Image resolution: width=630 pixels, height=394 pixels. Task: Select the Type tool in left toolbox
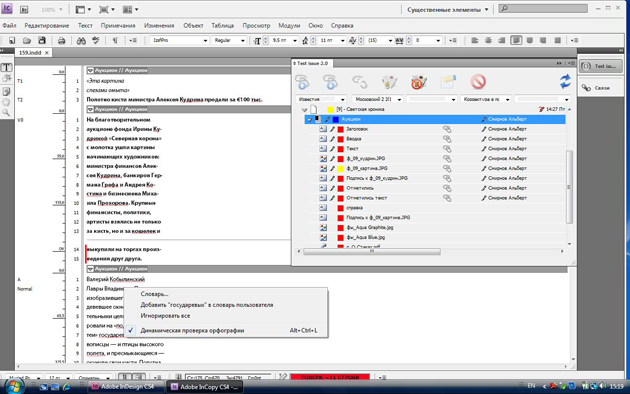pos(6,67)
